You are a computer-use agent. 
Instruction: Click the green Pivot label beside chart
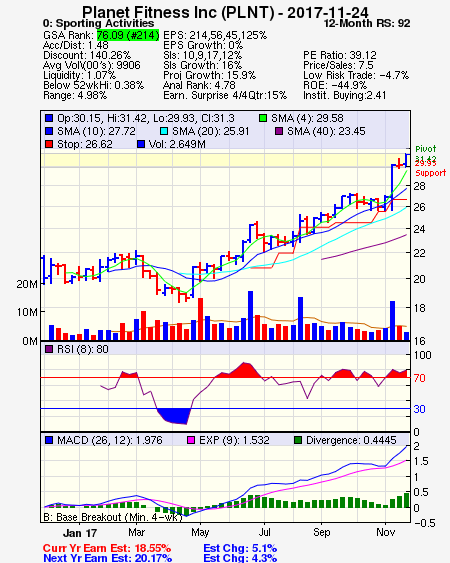click(x=426, y=149)
